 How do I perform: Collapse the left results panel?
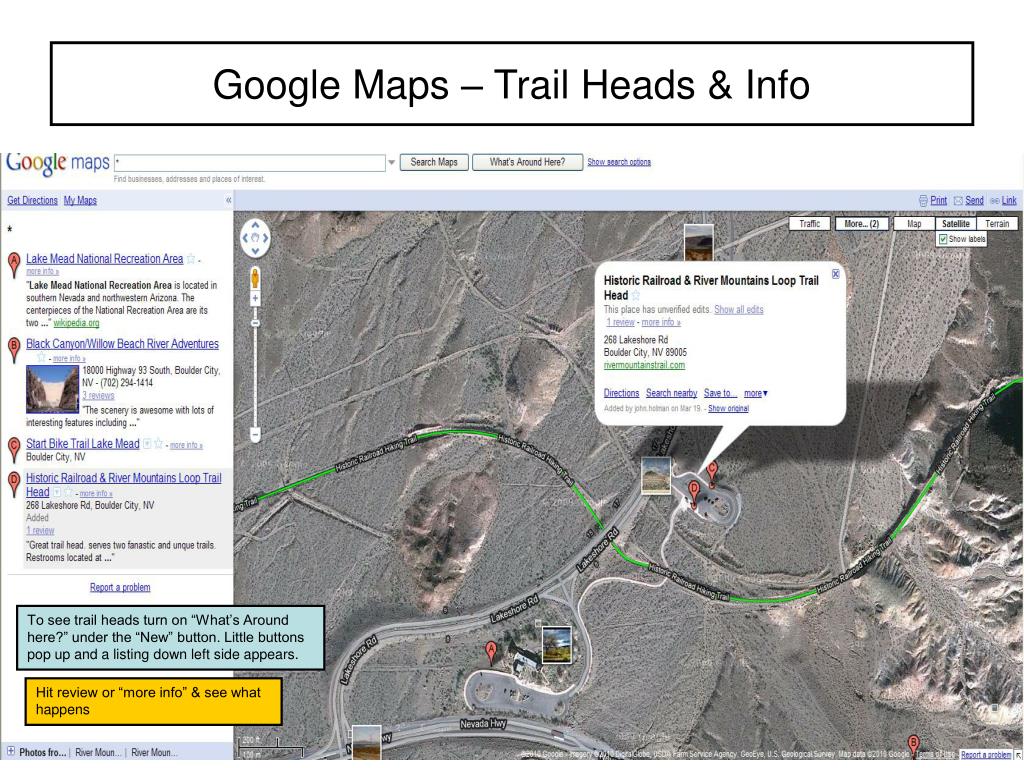tap(229, 200)
